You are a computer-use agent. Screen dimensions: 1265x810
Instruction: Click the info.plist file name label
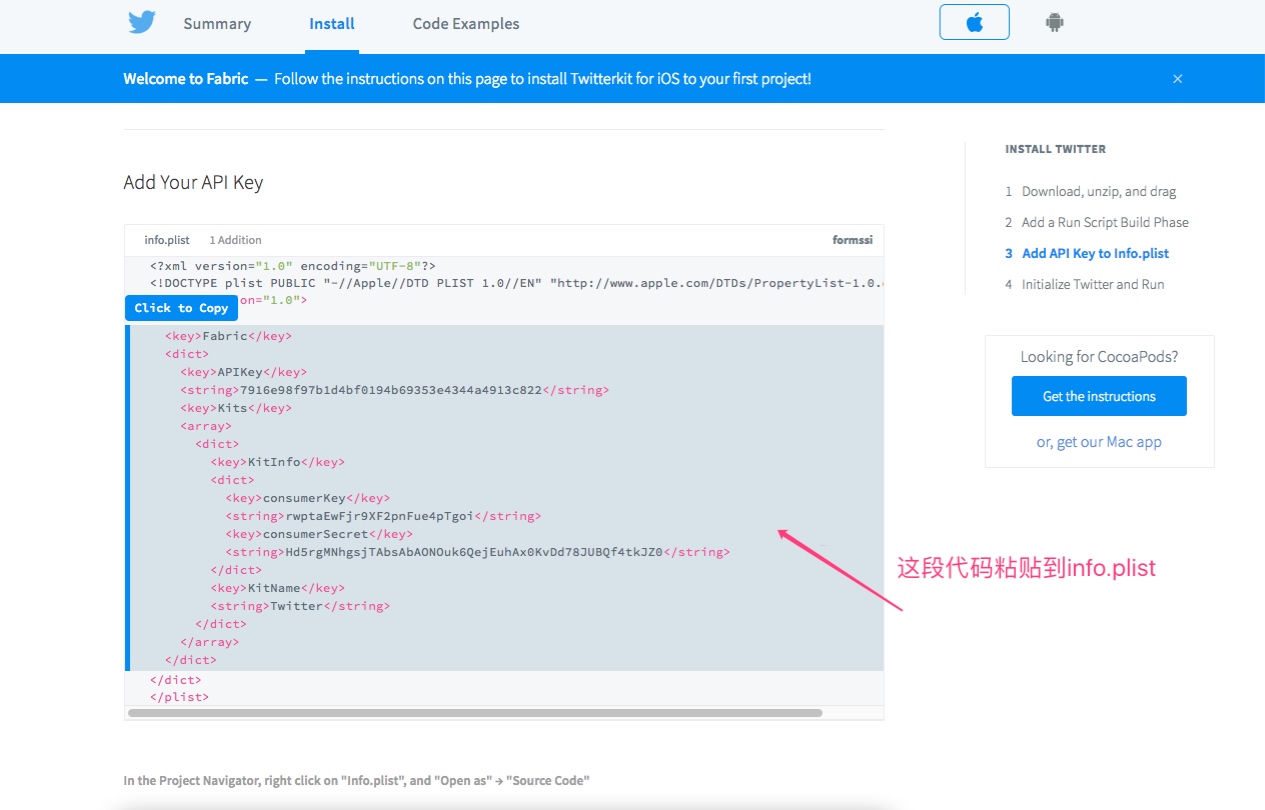click(x=167, y=240)
